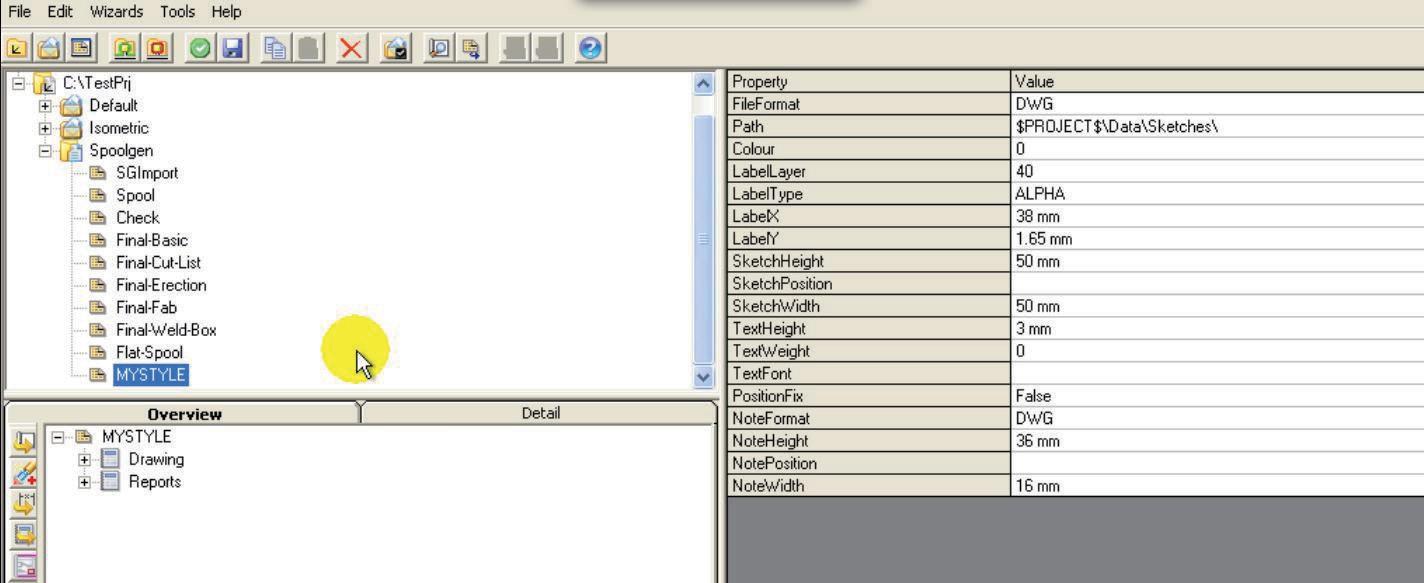The height and width of the screenshot is (583, 1424).
Task: Click the blue floppy disk Save icon
Action: (x=233, y=48)
